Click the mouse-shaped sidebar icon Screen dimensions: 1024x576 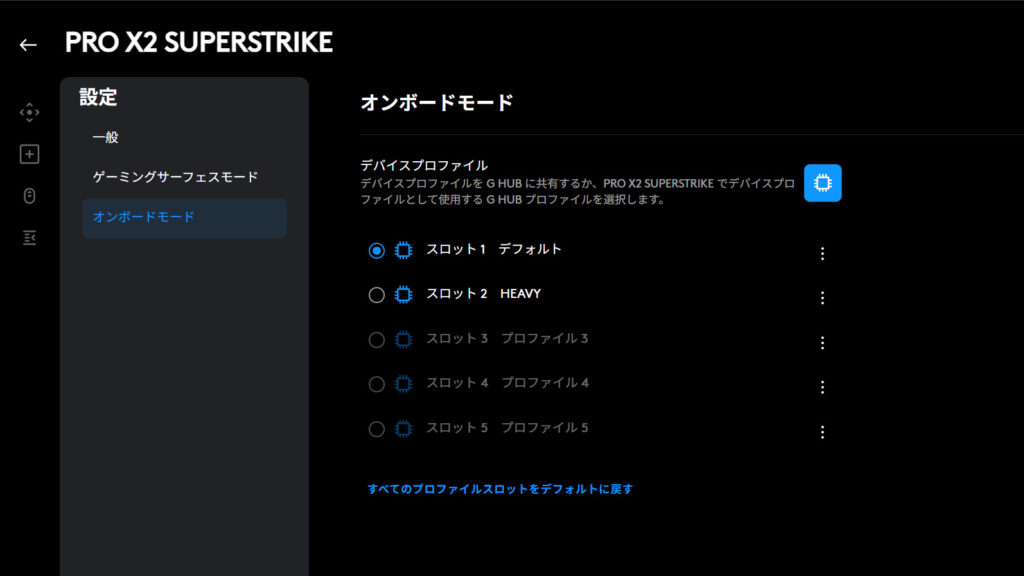point(30,196)
